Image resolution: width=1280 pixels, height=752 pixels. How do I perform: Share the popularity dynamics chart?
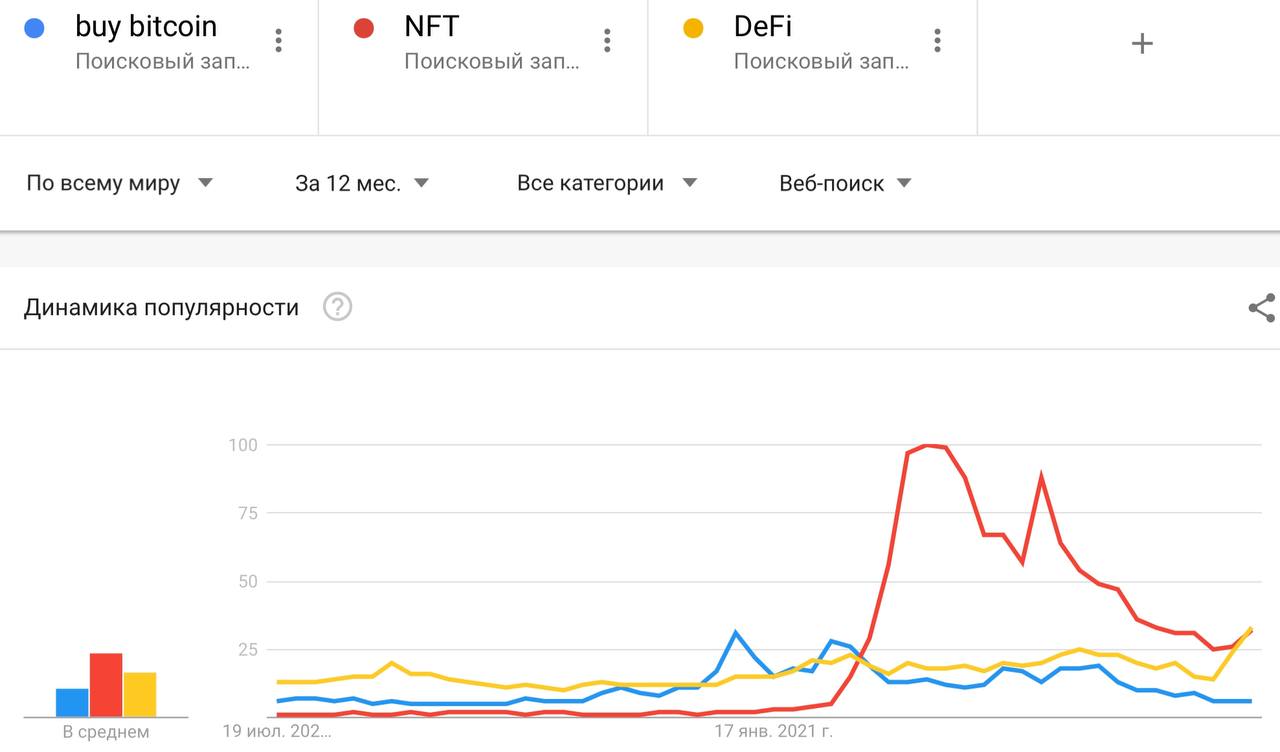point(1262,308)
